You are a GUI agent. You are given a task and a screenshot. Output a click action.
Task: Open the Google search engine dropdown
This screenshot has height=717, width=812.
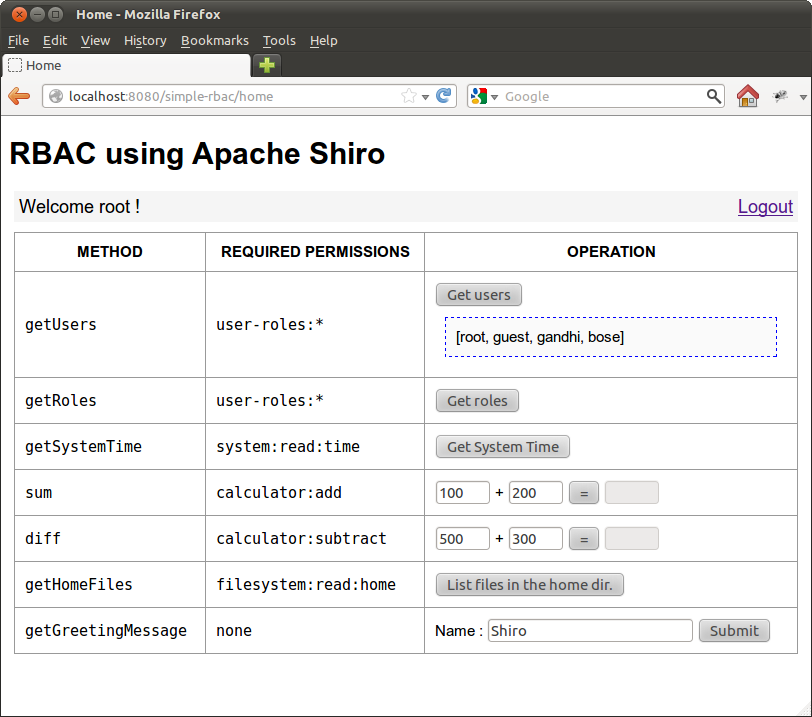pos(484,97)
